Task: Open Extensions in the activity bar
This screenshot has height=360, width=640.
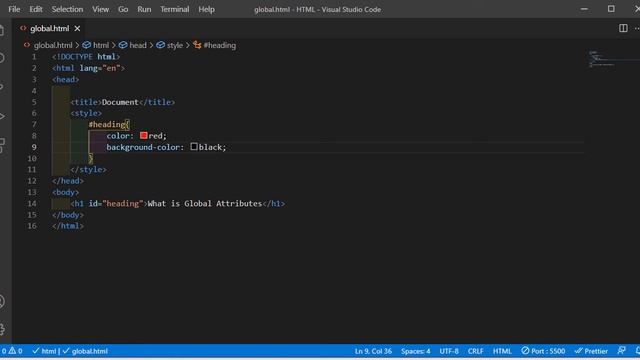Action: pyautogui.click(x=2, y=145)
